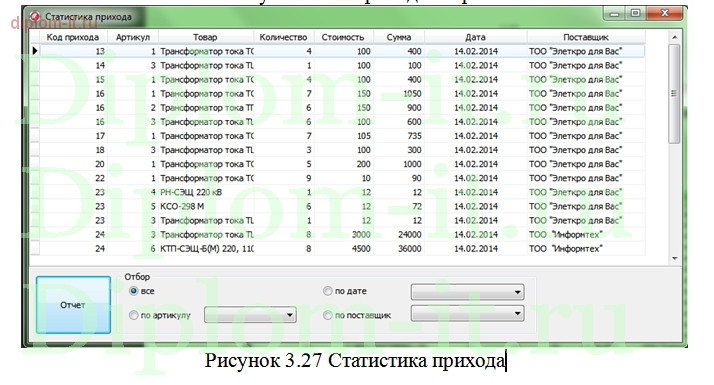
Task: Click the 'Дата' column header
Action: (x=475, y=37)
